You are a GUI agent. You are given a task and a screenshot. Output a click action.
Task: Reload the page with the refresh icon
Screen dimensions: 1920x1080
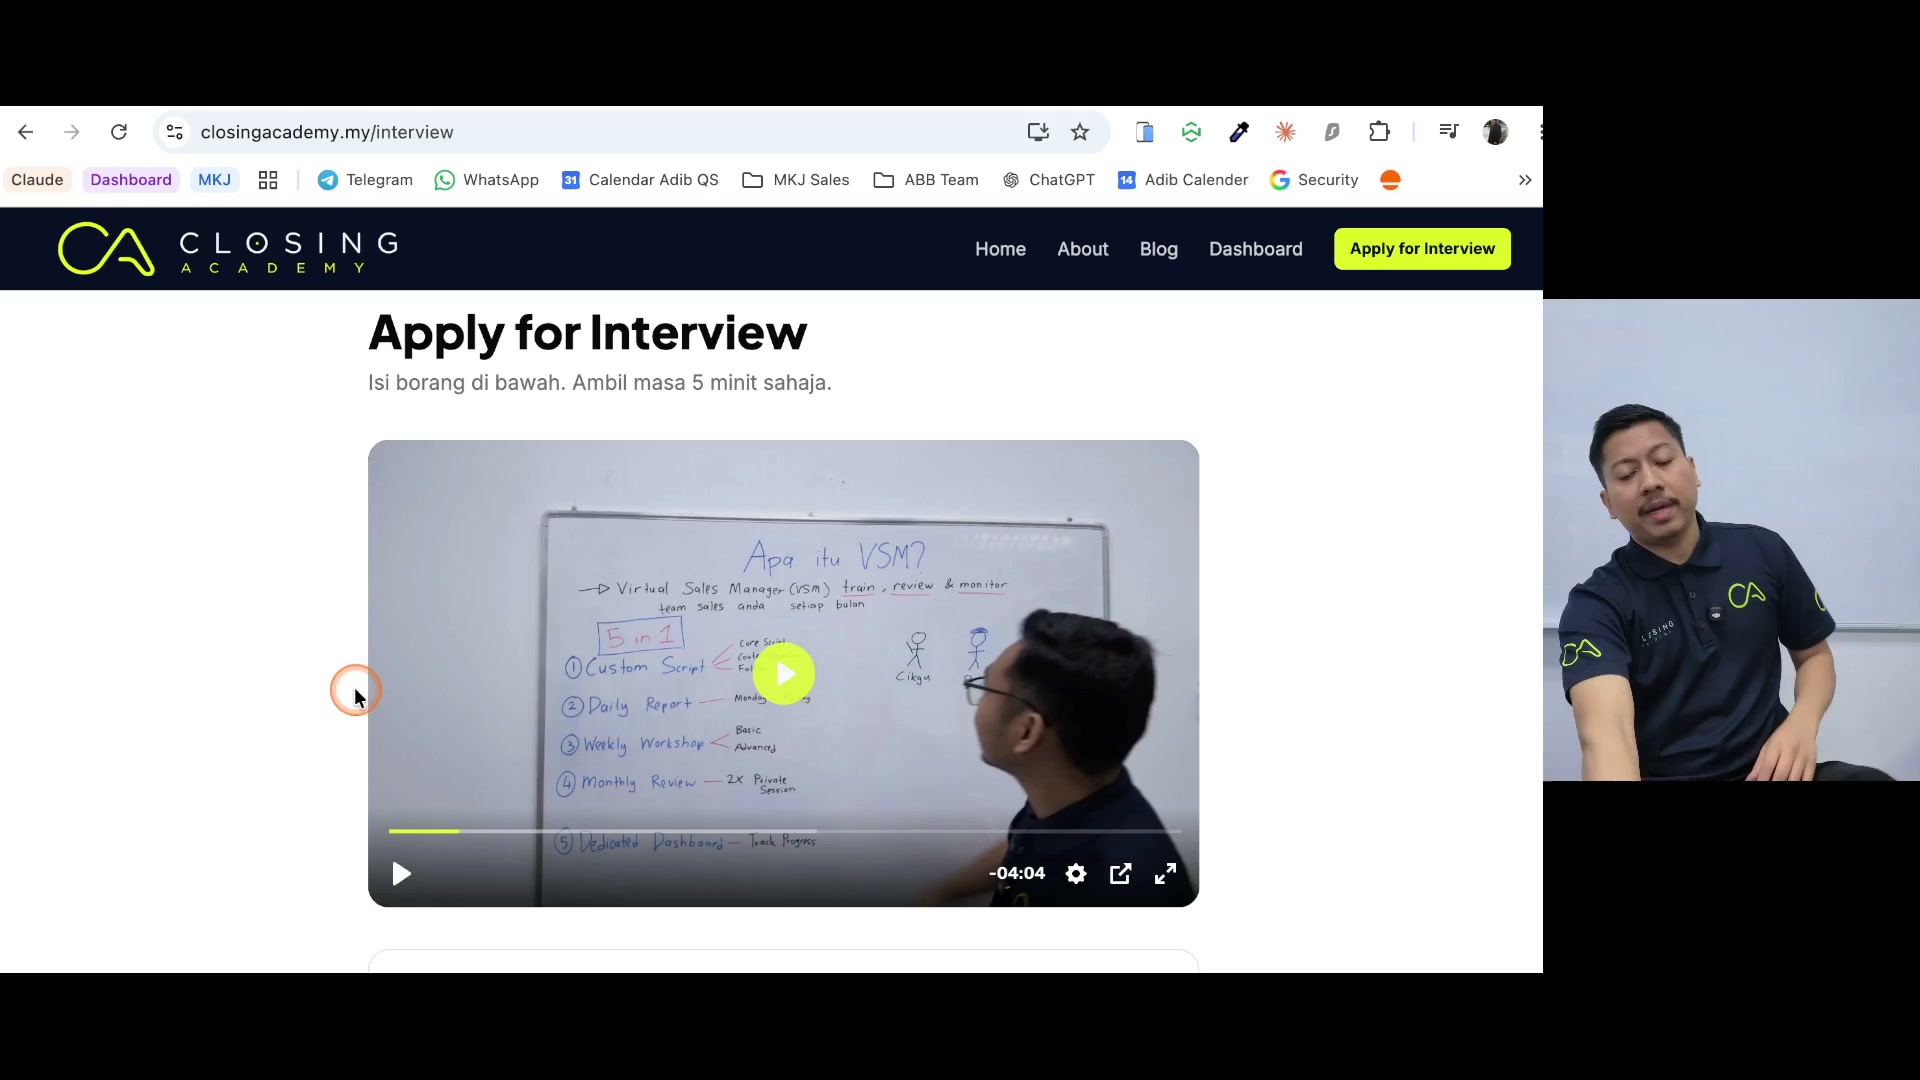click(x=119, y=132)
